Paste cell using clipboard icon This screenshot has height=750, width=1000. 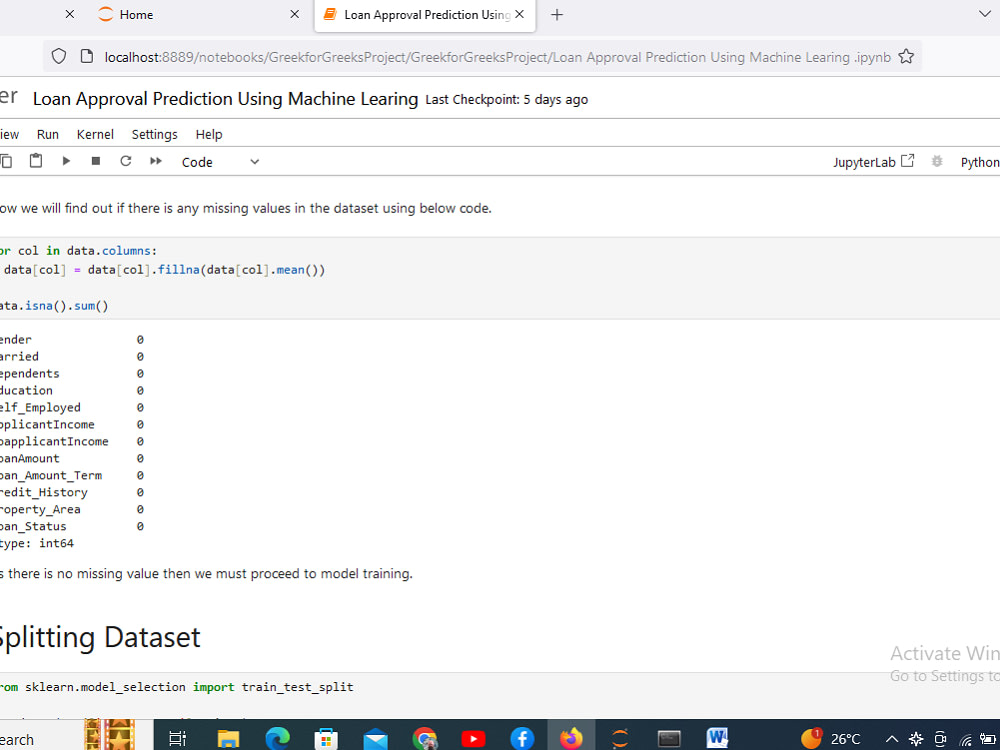click(x=36, y=161)
